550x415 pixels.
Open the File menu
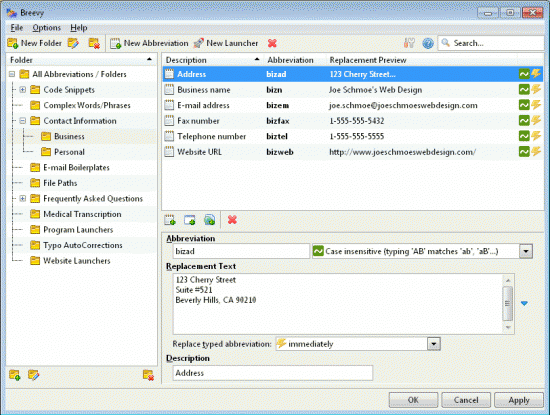(x=16, y=27)
